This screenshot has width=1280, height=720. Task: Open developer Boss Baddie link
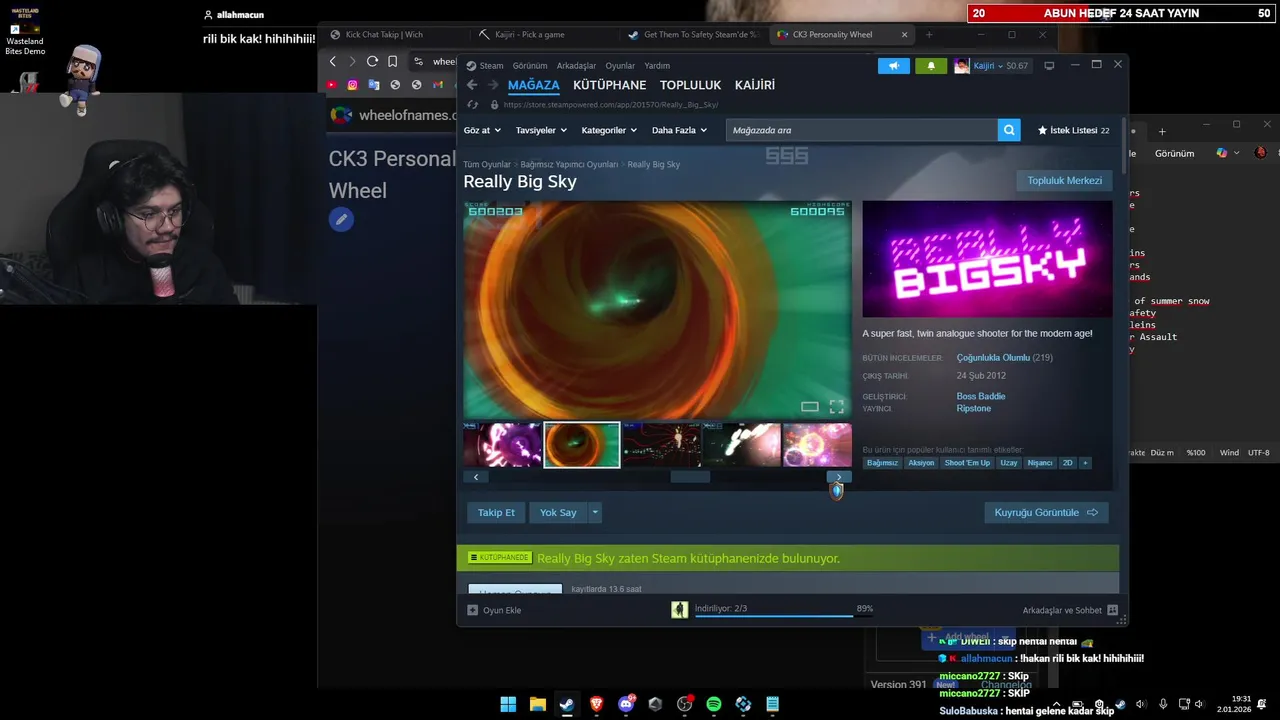tap(981, 396)
